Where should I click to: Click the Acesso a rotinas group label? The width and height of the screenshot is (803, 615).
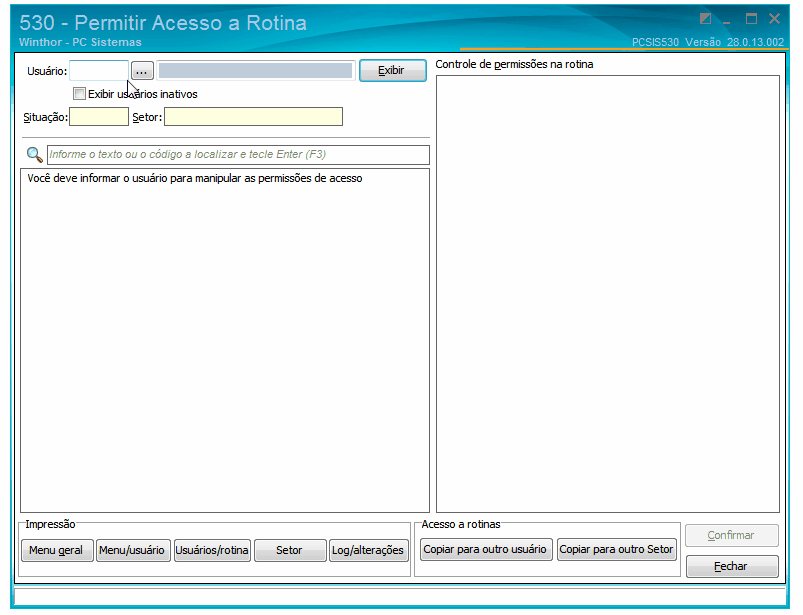(x=461, y=524)
